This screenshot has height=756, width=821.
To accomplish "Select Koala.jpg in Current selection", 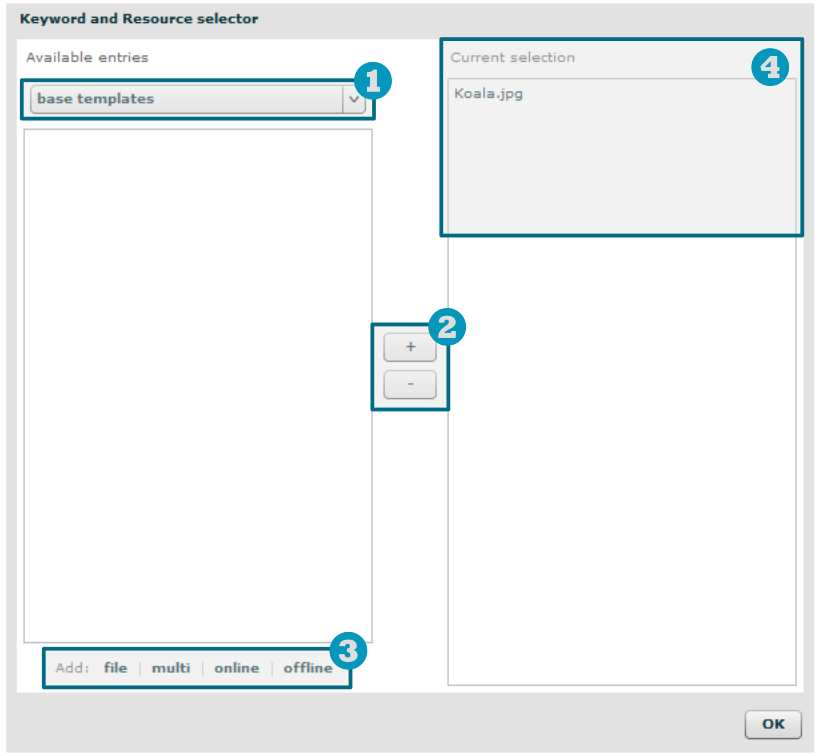I will tap(488, 94).
